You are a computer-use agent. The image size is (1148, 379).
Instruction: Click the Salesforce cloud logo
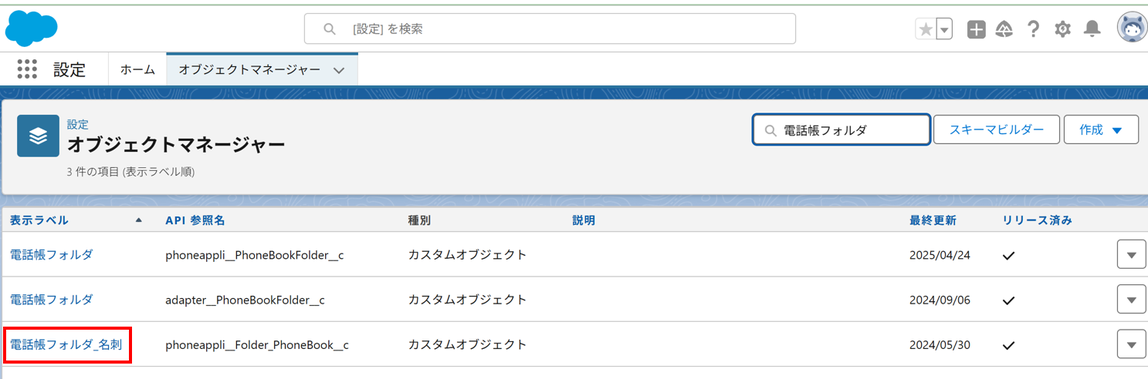pos(31,29)
